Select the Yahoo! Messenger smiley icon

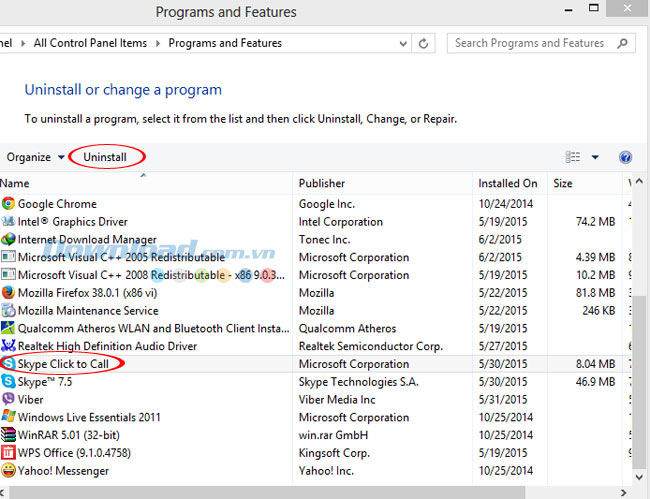[9, 471]
